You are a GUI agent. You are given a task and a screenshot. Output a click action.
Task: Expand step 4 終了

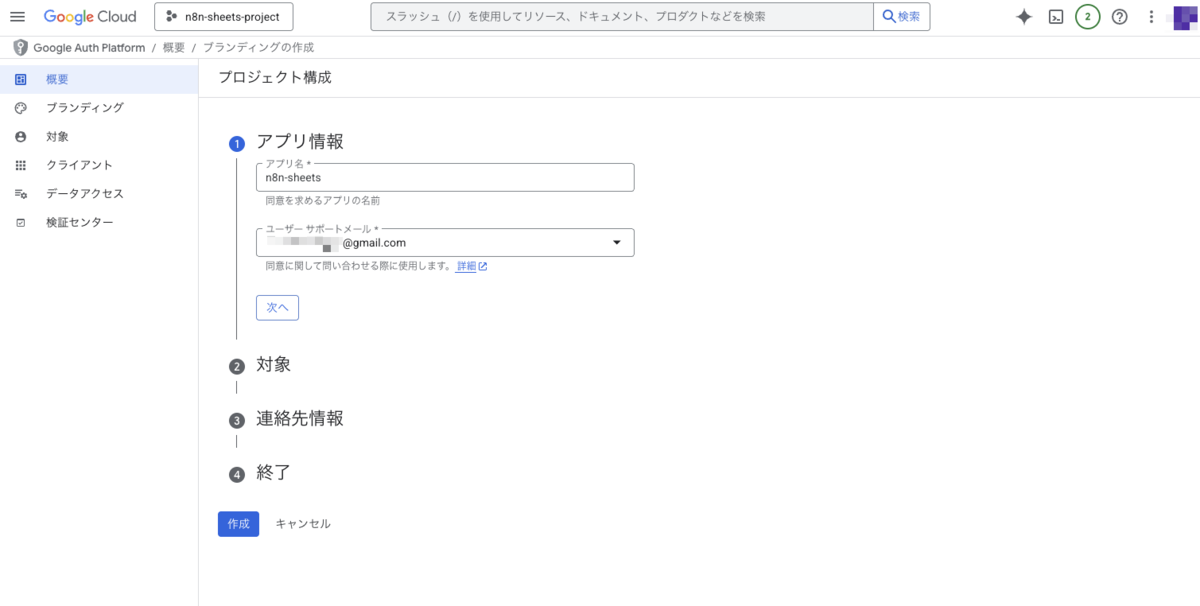click(272, 473)
